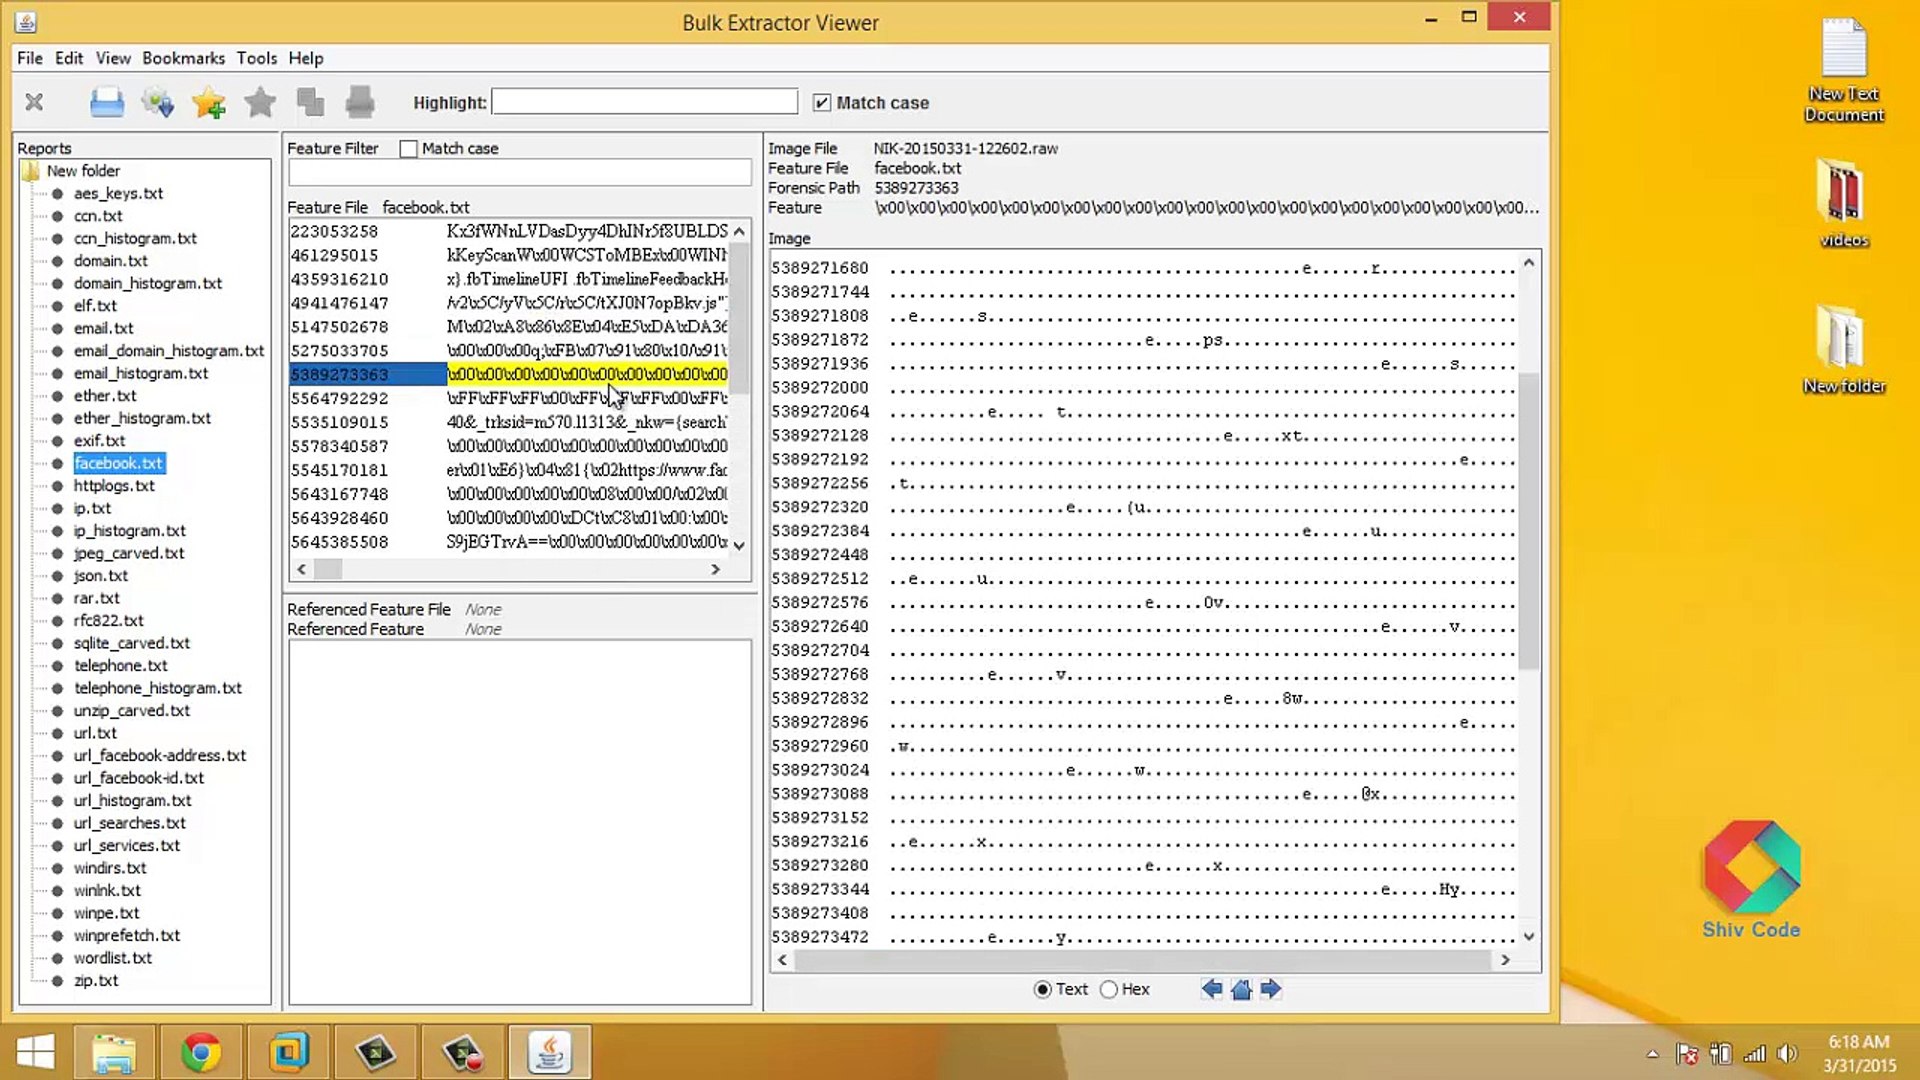Click the gray Print icon in toolbar

360,102
